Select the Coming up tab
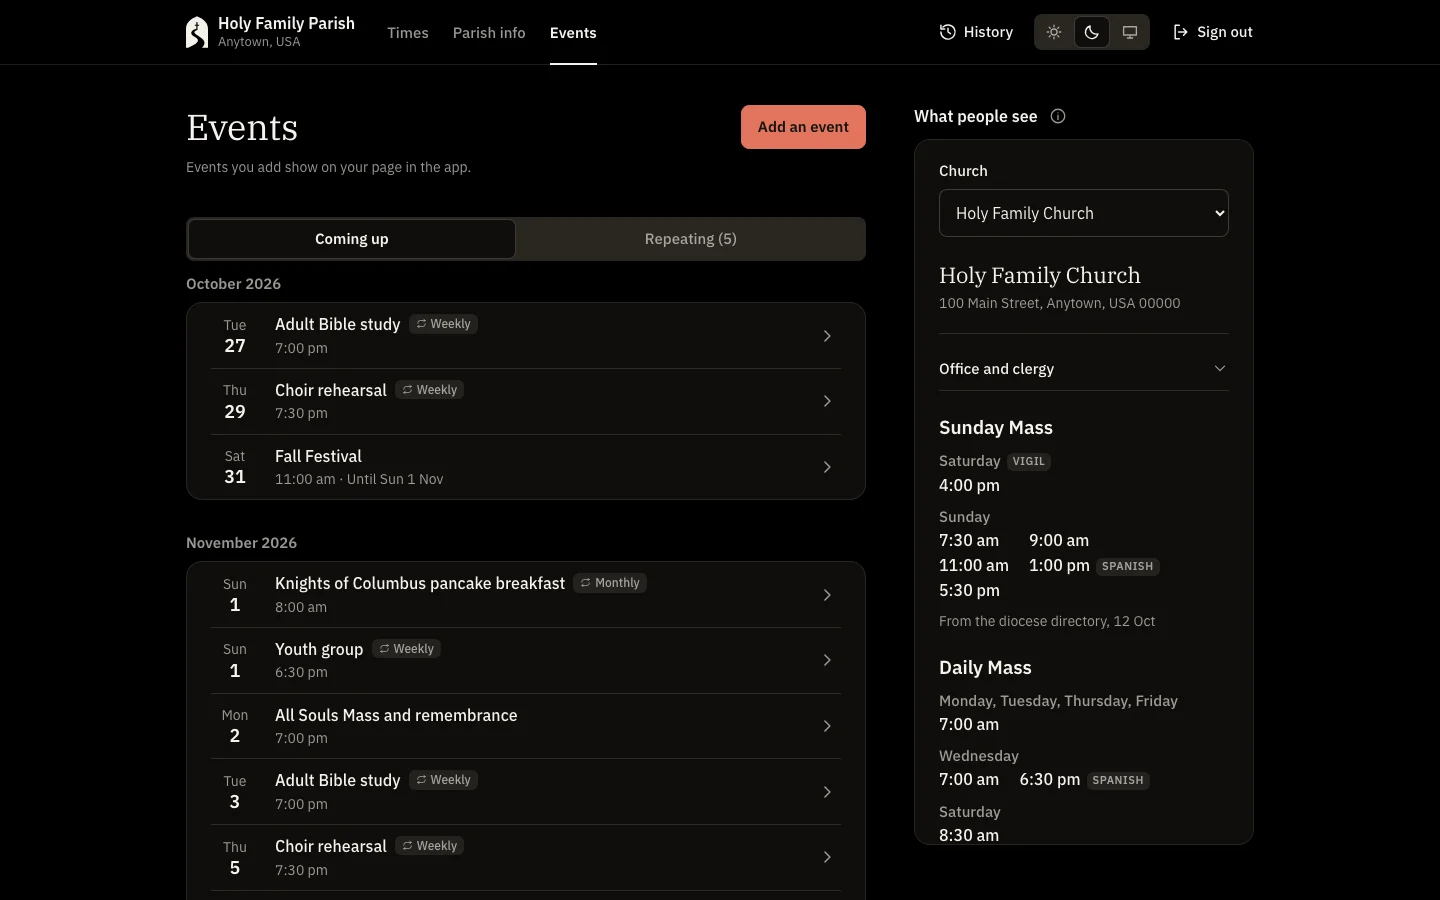 352,239
